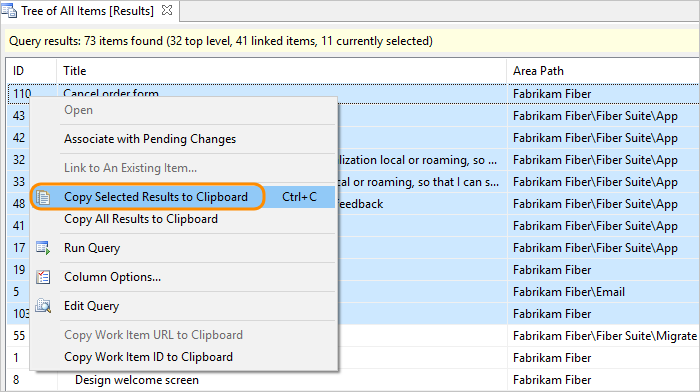The width and height of the screenshot is (700, 392).
Task: Choose Associate with Pending Changes
Action: click(150, 139)
